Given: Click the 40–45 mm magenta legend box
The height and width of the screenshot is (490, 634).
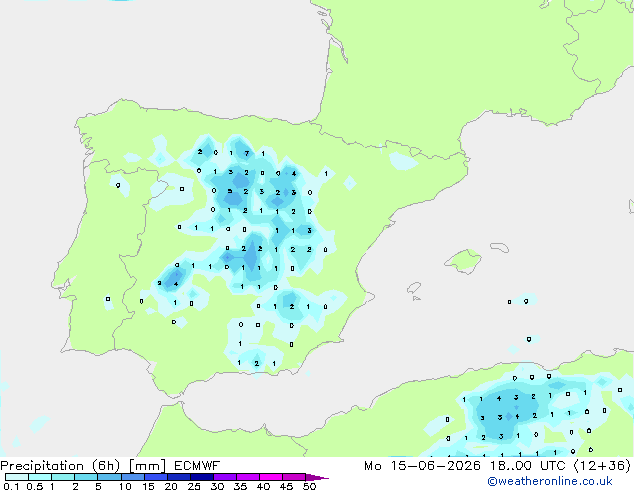Looking at the screenshot, I should tap(271, 477).
